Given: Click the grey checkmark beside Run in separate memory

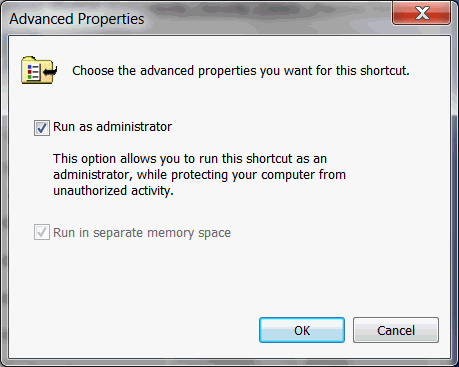Looking at the screenshot, I should [x=42, y=232].
